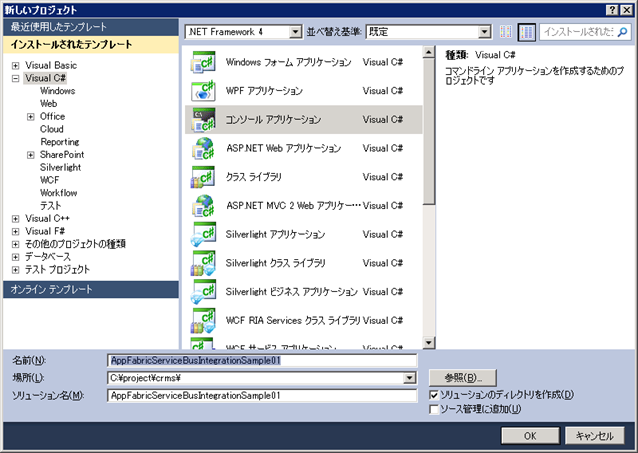This screenshot has height=453, width=638.
Task: Switch to small icons view
Action: point(506,32)
